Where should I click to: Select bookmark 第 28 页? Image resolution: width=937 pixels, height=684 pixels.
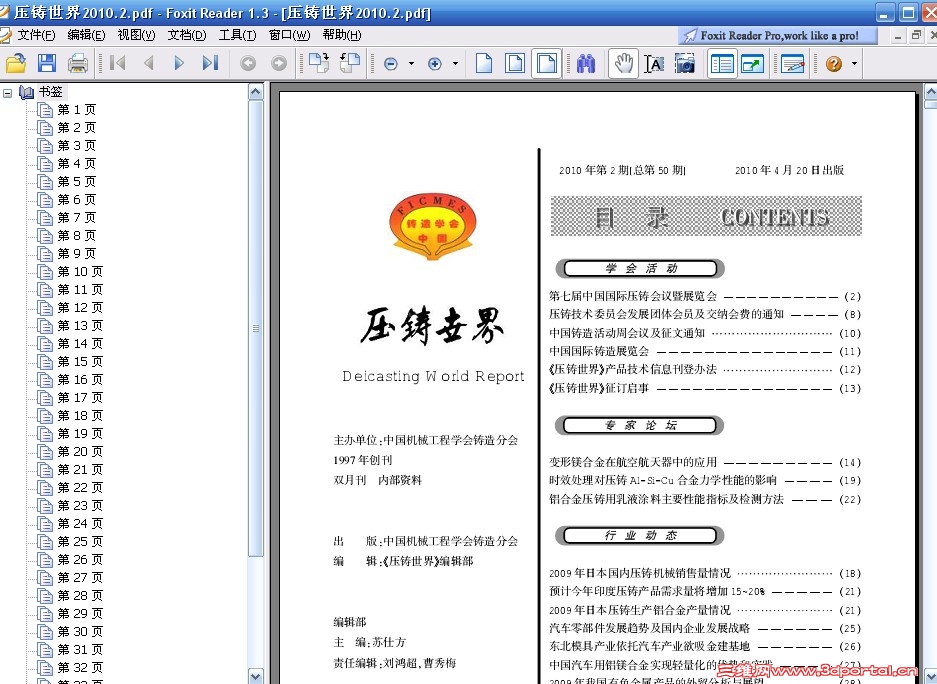click(x=80, y=596)
